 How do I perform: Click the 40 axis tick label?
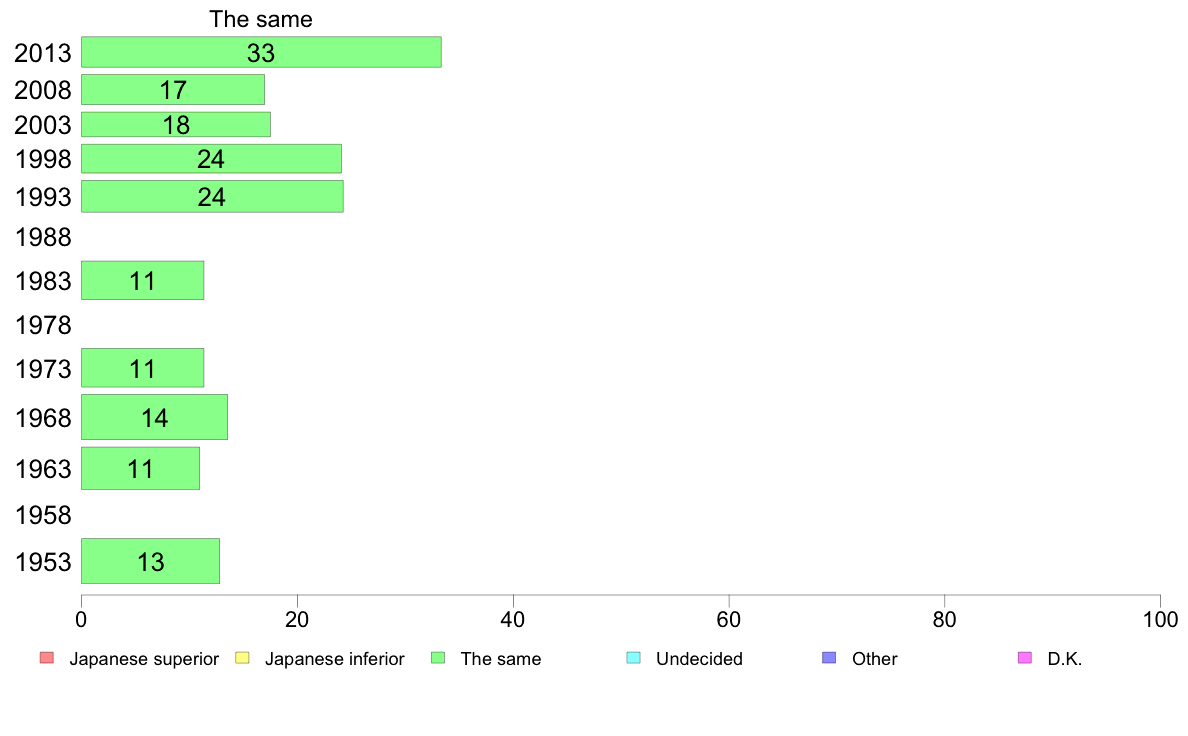(513, 620)
